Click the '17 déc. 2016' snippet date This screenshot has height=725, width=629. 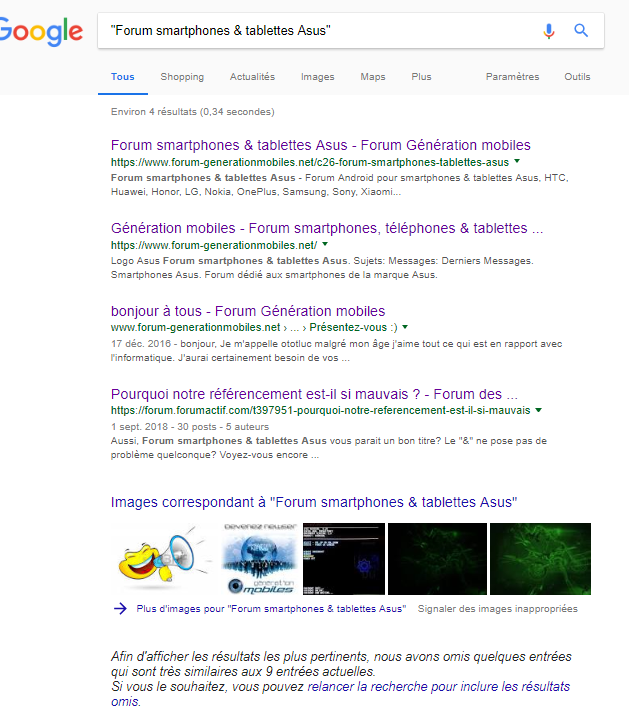141,344
